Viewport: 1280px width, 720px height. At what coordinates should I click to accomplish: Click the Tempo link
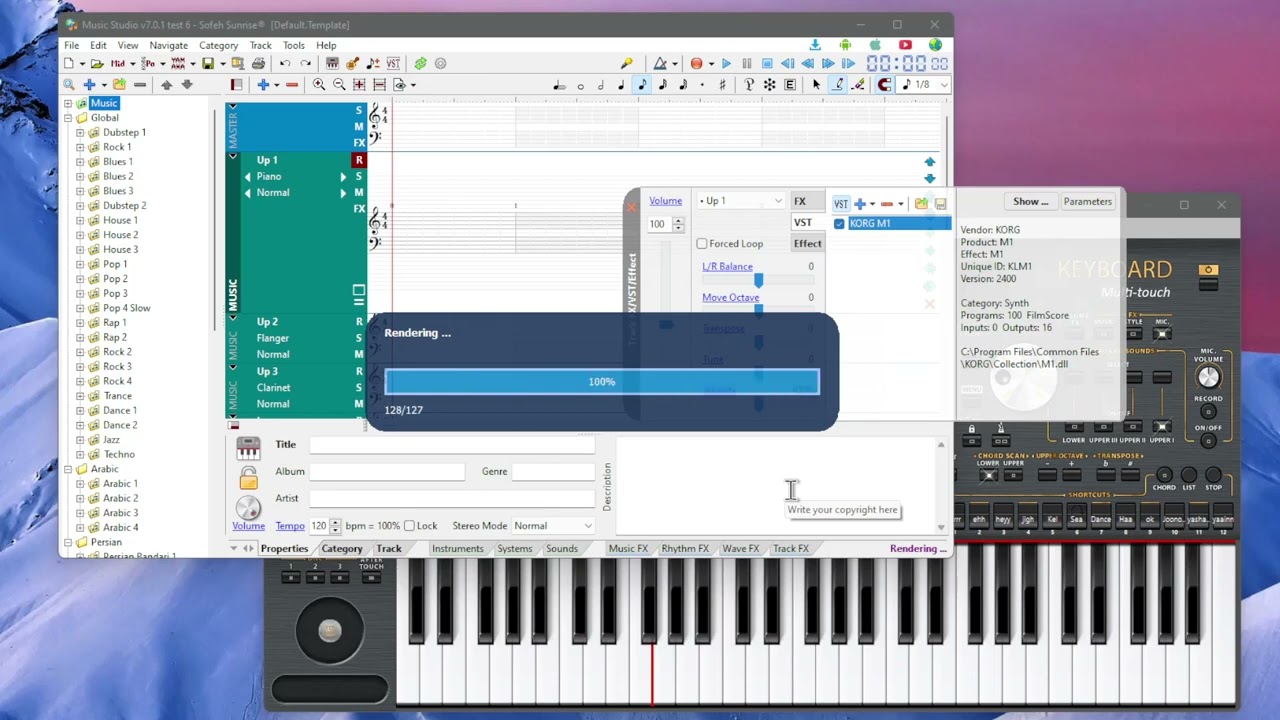click(x=290, y=526)
